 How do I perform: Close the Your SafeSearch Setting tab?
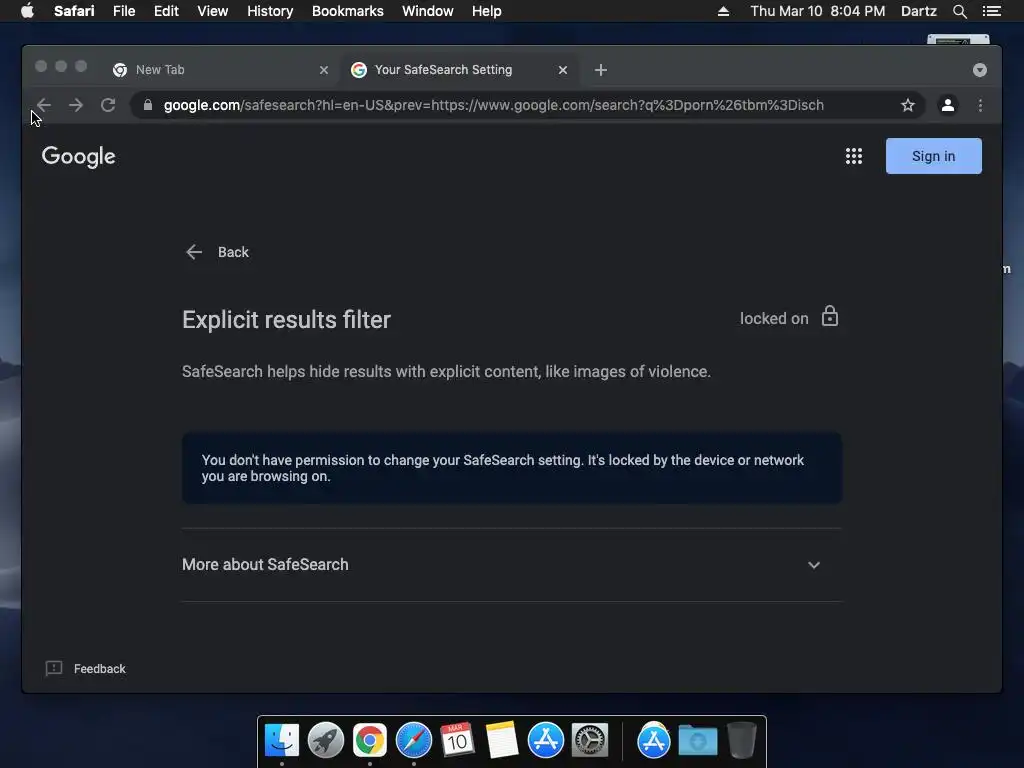tap(562, 70)
